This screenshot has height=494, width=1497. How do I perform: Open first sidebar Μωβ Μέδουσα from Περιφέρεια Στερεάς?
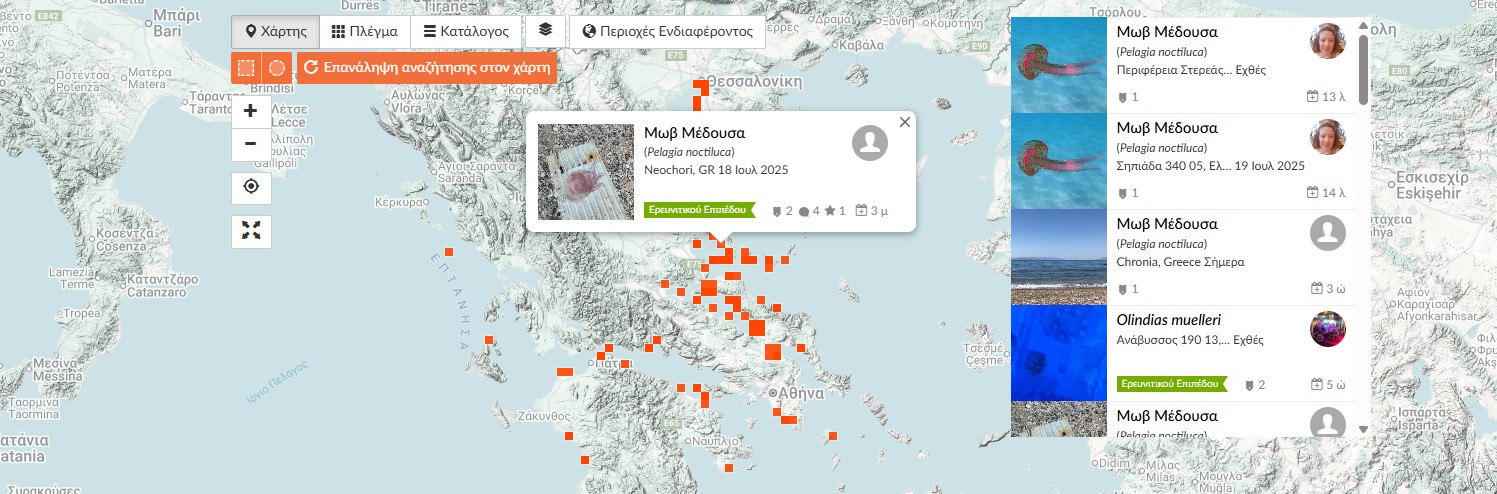tap(1167, 32)
